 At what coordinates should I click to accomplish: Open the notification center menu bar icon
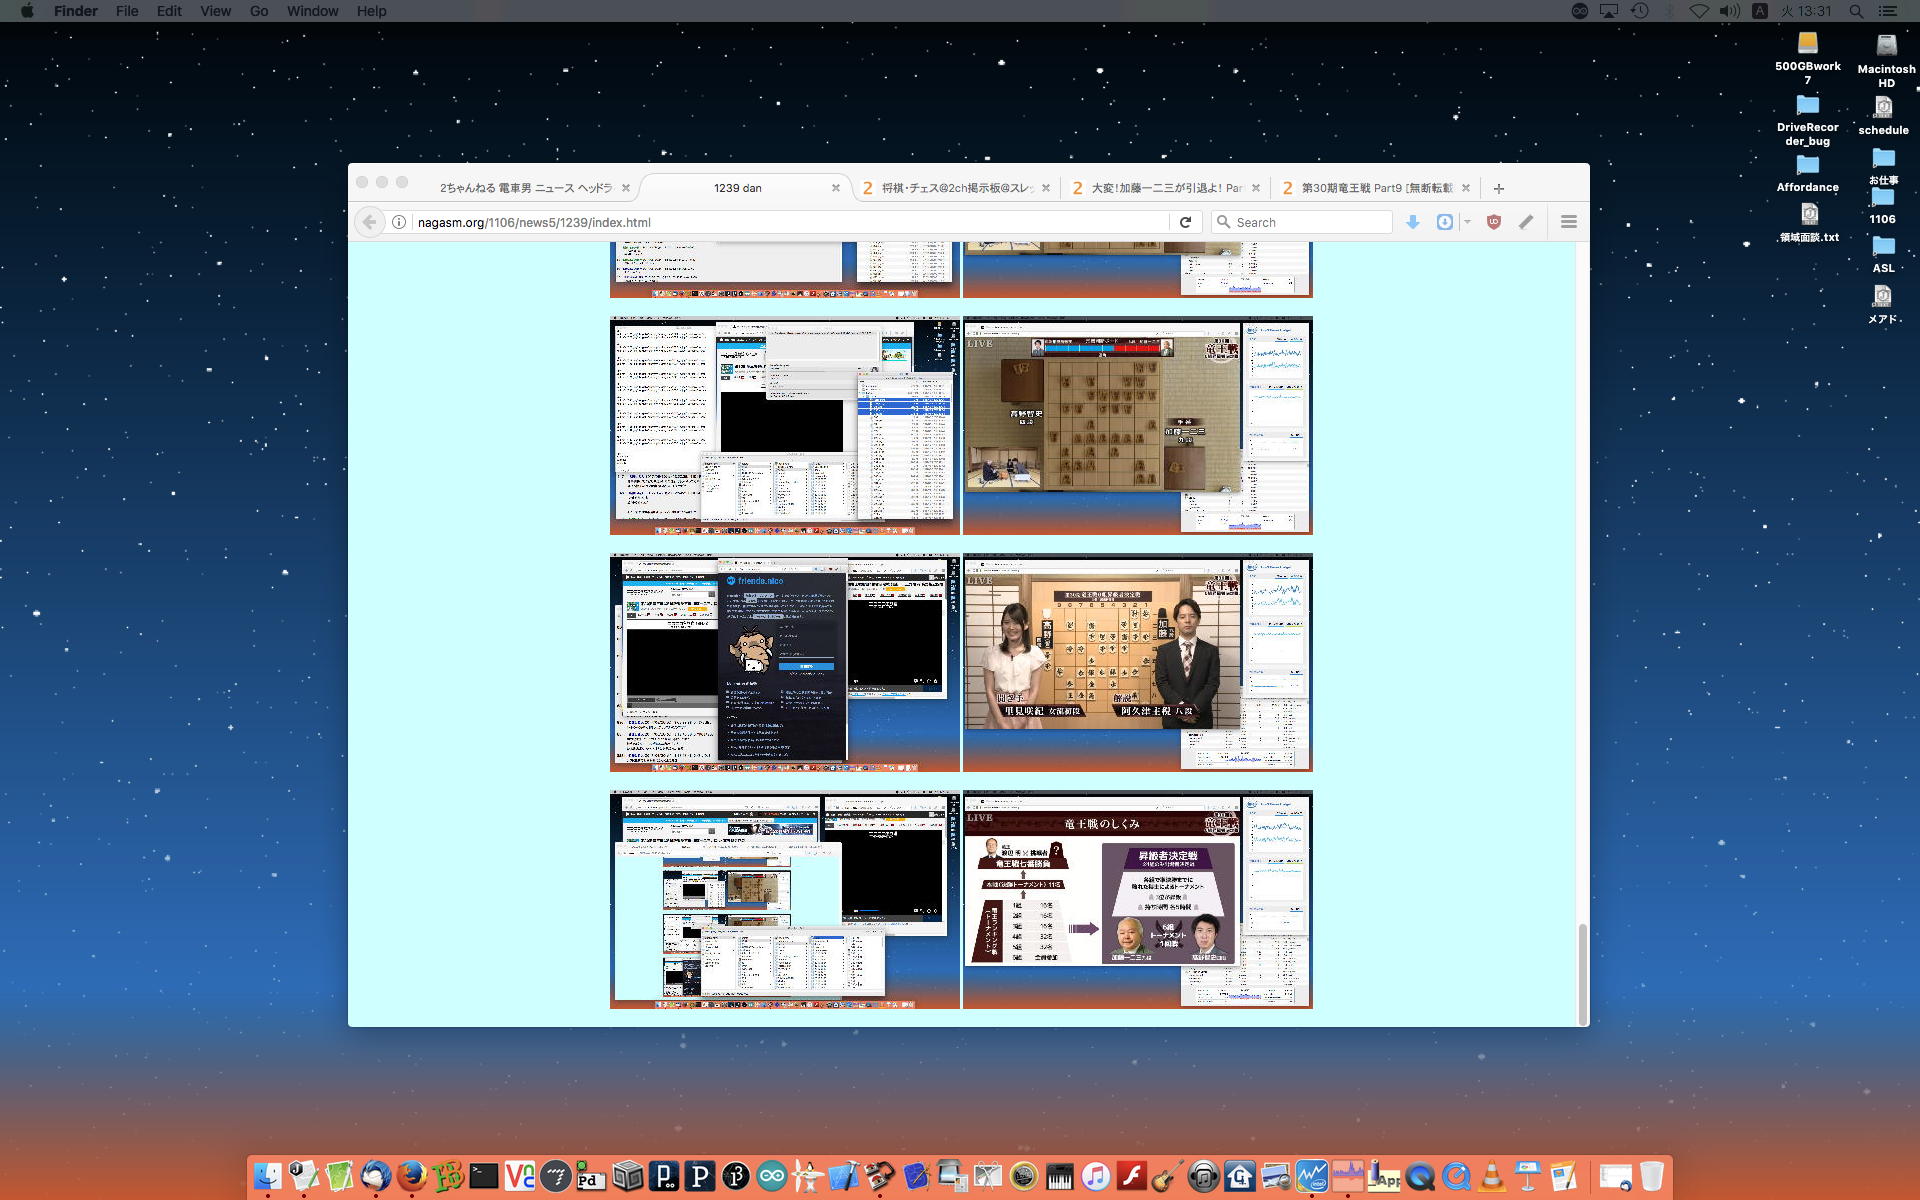pos(1888,11)
